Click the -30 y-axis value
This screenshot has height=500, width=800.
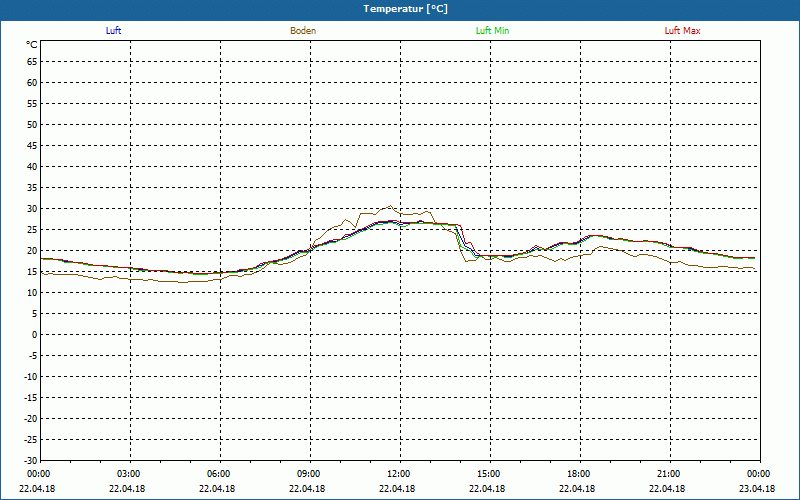[x=30, y=461]
